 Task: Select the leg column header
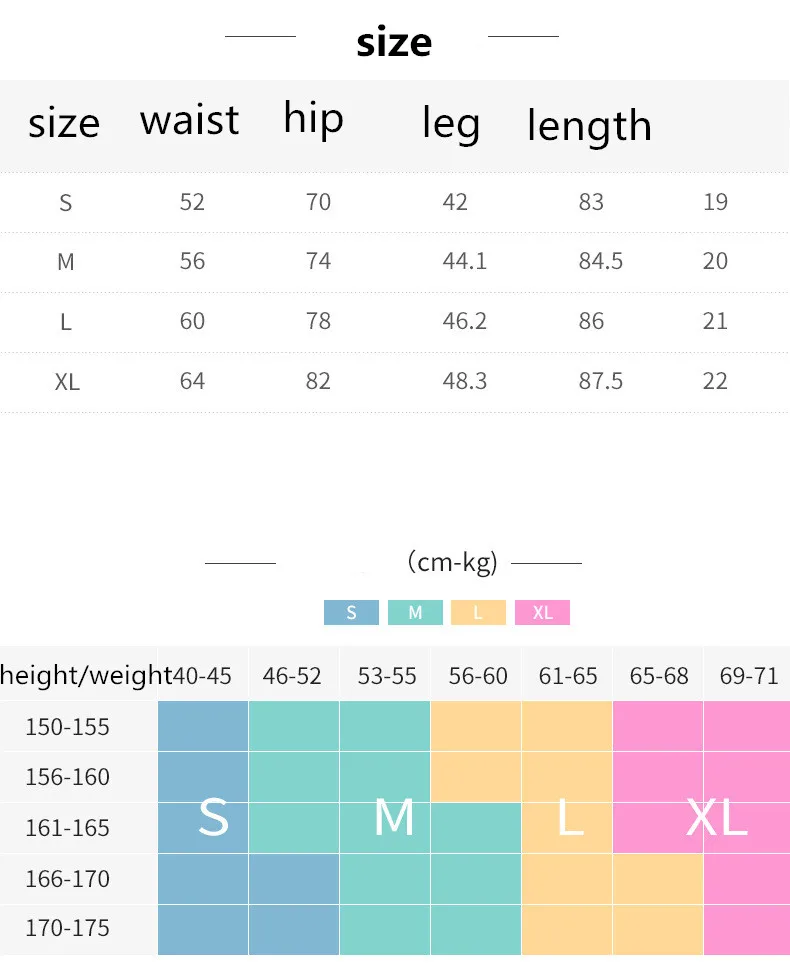(451, 124)
